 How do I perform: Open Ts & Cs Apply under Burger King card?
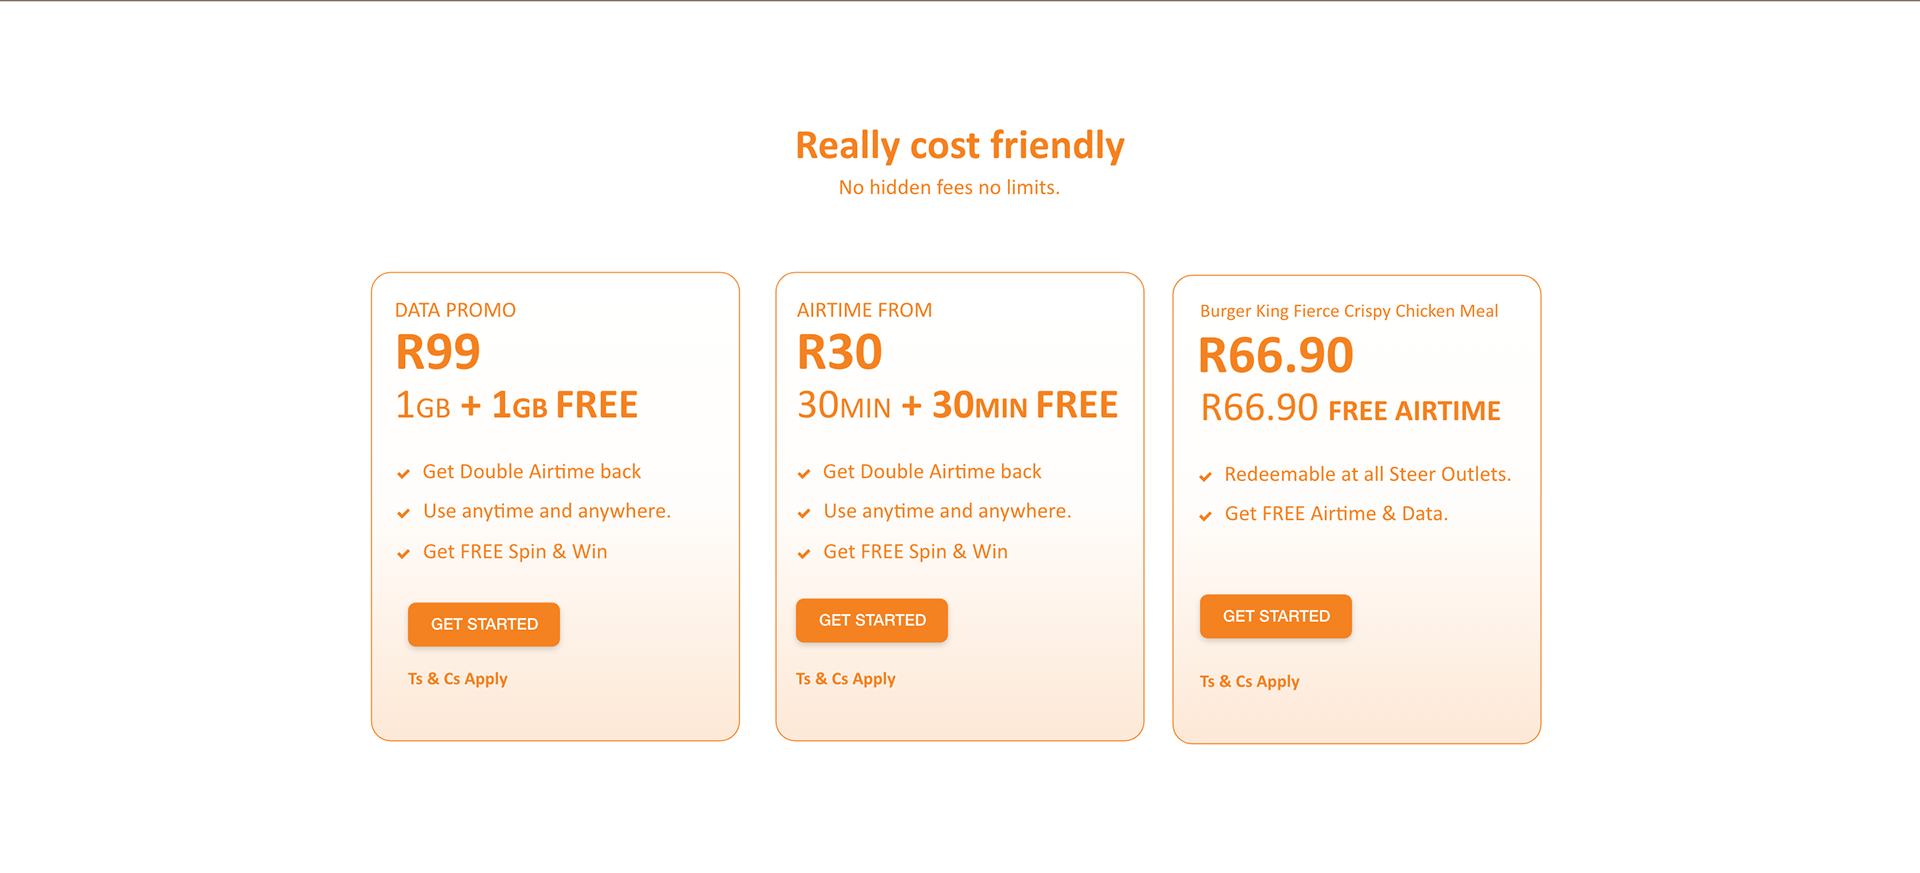1250,682
